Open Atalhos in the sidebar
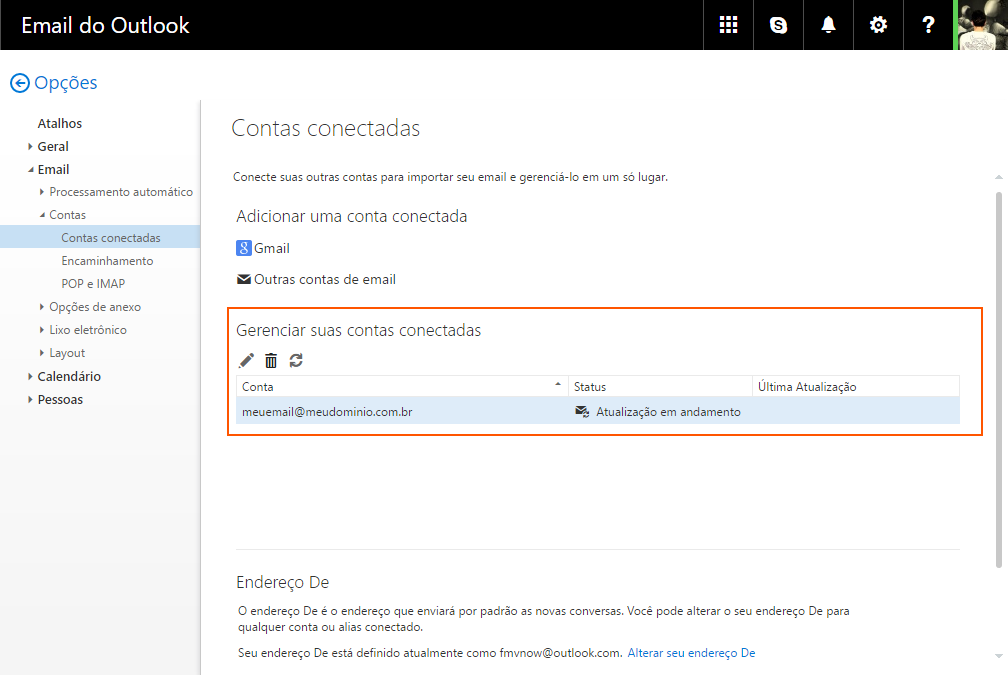This screenshot has width=1008, height=675. click(60, 123)
